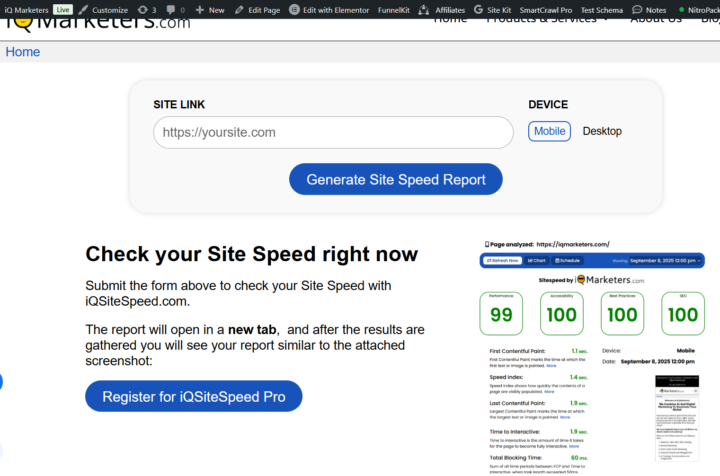The height and width of the screenshot is (476, 720).
Task: Click the Home breadcrumb link
Action: pos(22,52)
